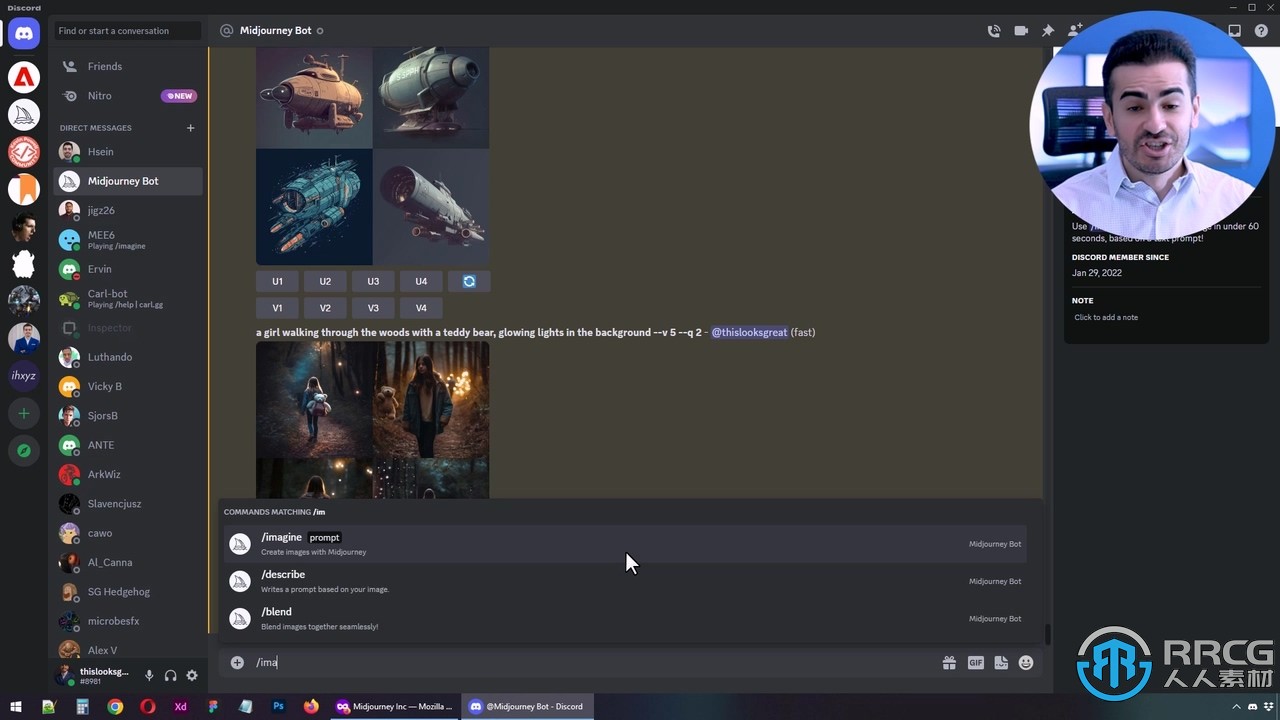Open MEE6 direct message
The image size is (1280, 720).
(x=128, y=240)
